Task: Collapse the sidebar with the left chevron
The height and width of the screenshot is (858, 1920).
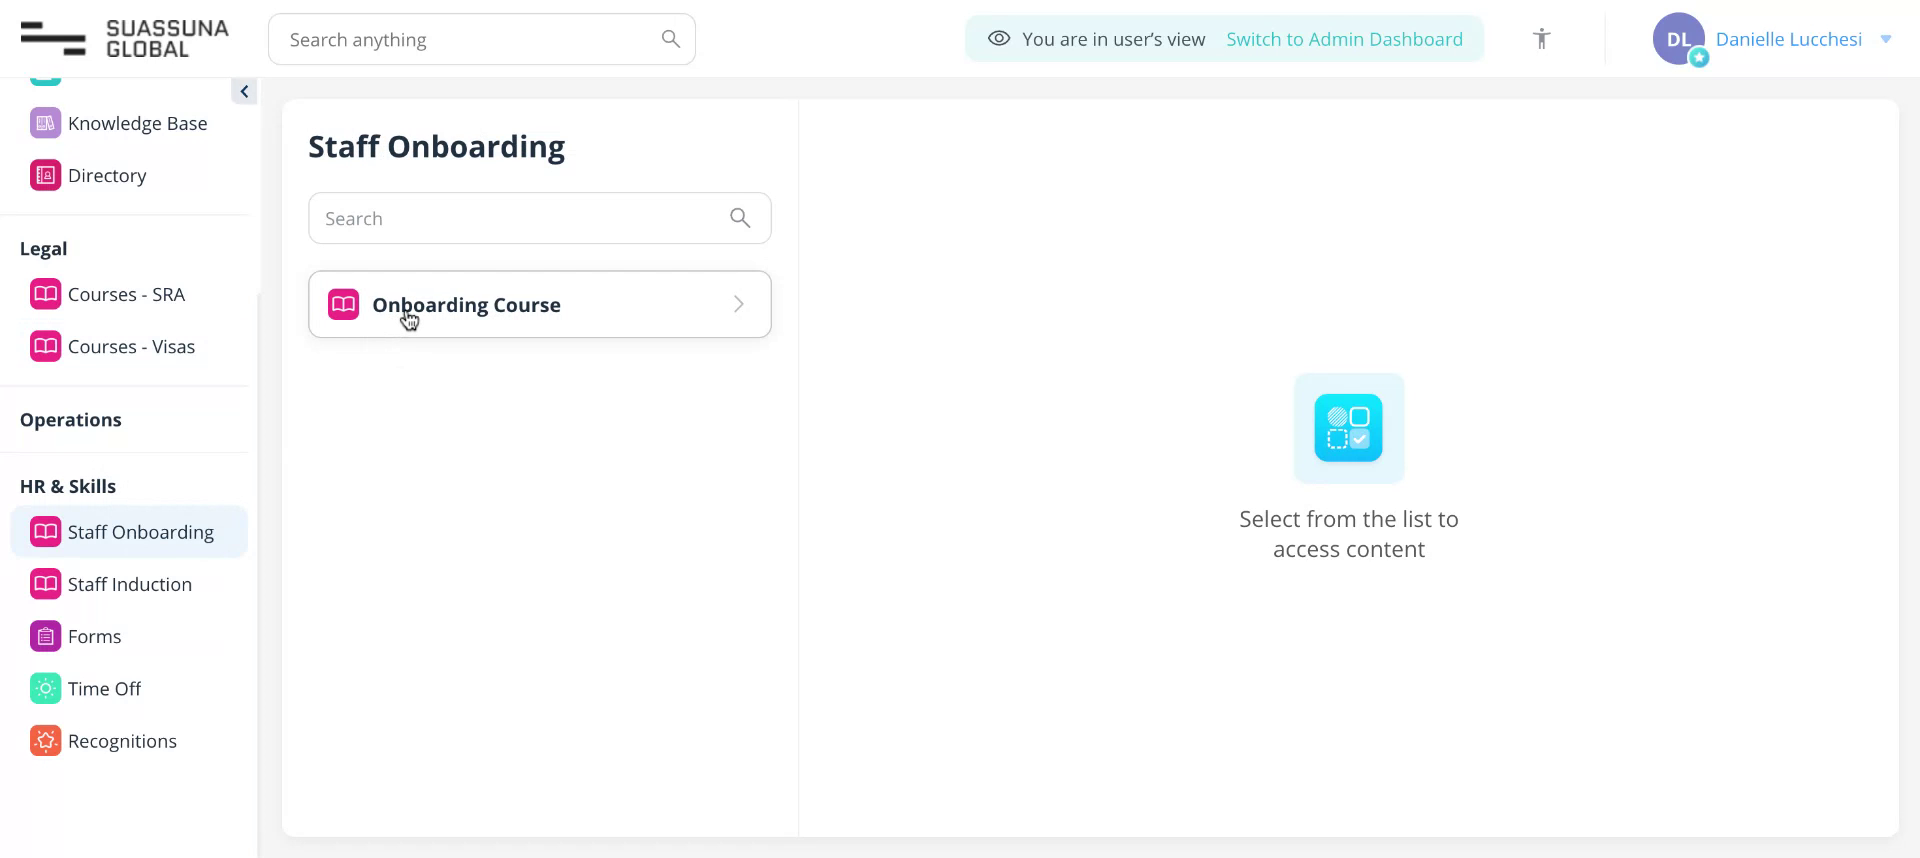Action: pos(244,91)
